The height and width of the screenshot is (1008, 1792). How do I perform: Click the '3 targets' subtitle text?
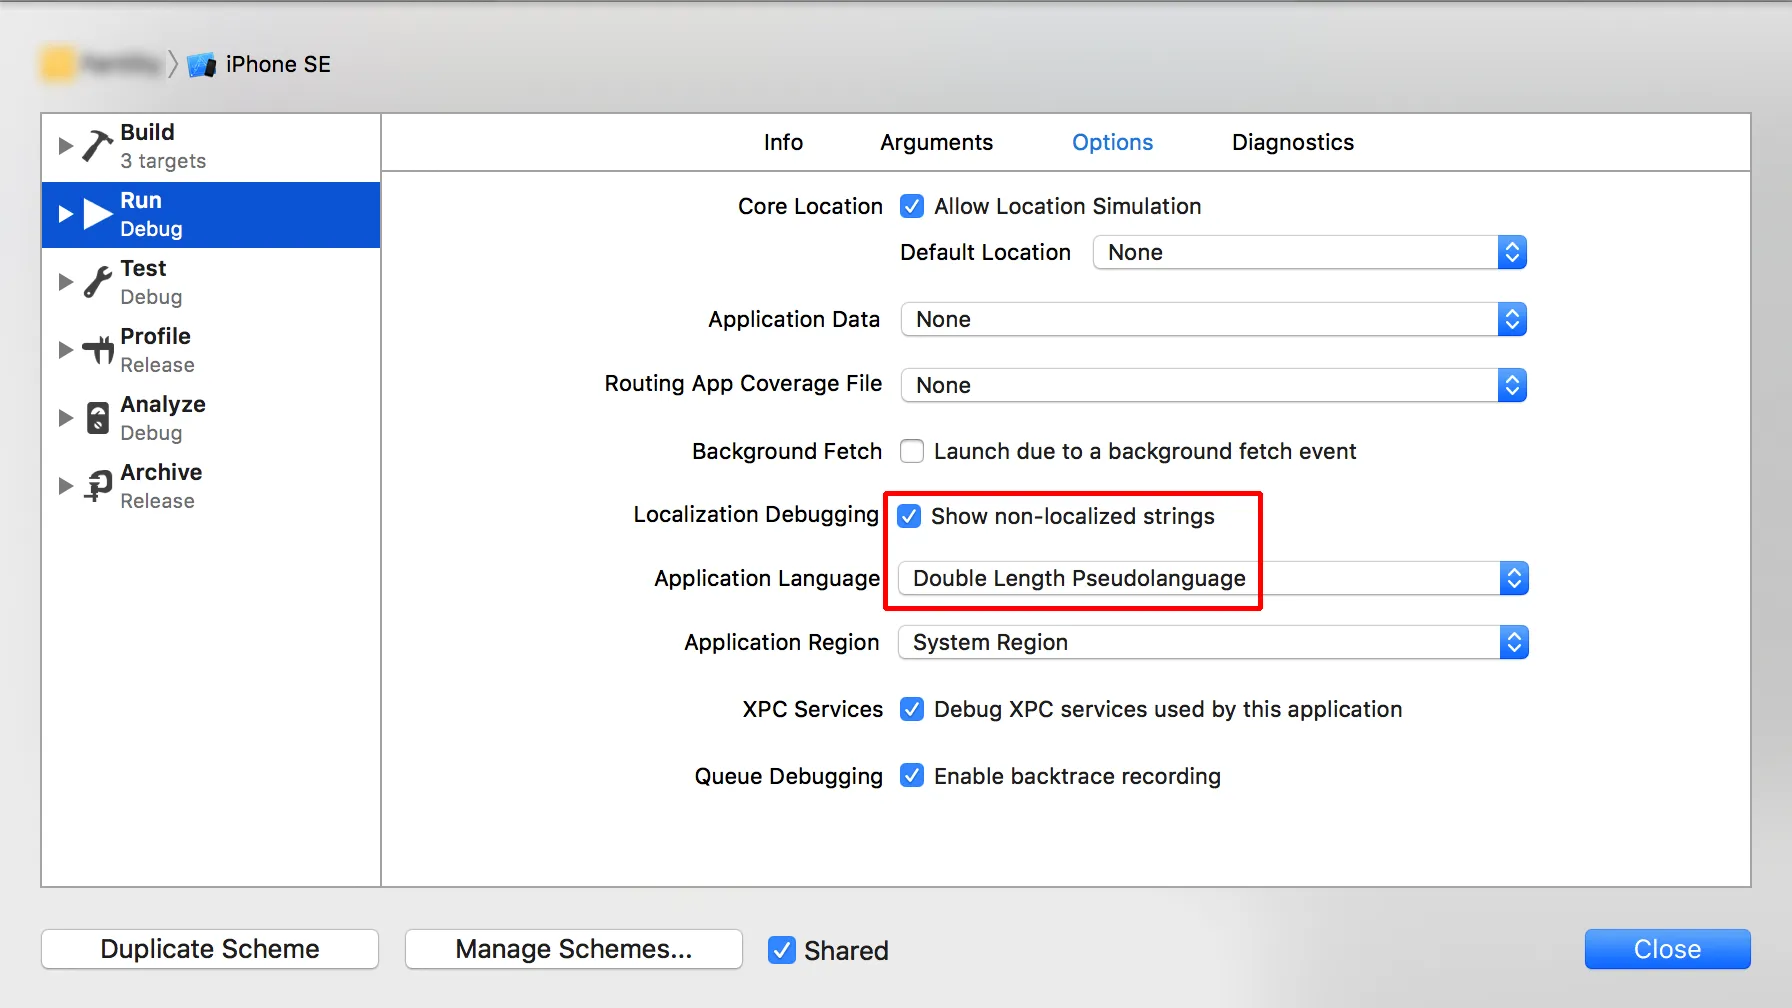(x=163, y=161)
